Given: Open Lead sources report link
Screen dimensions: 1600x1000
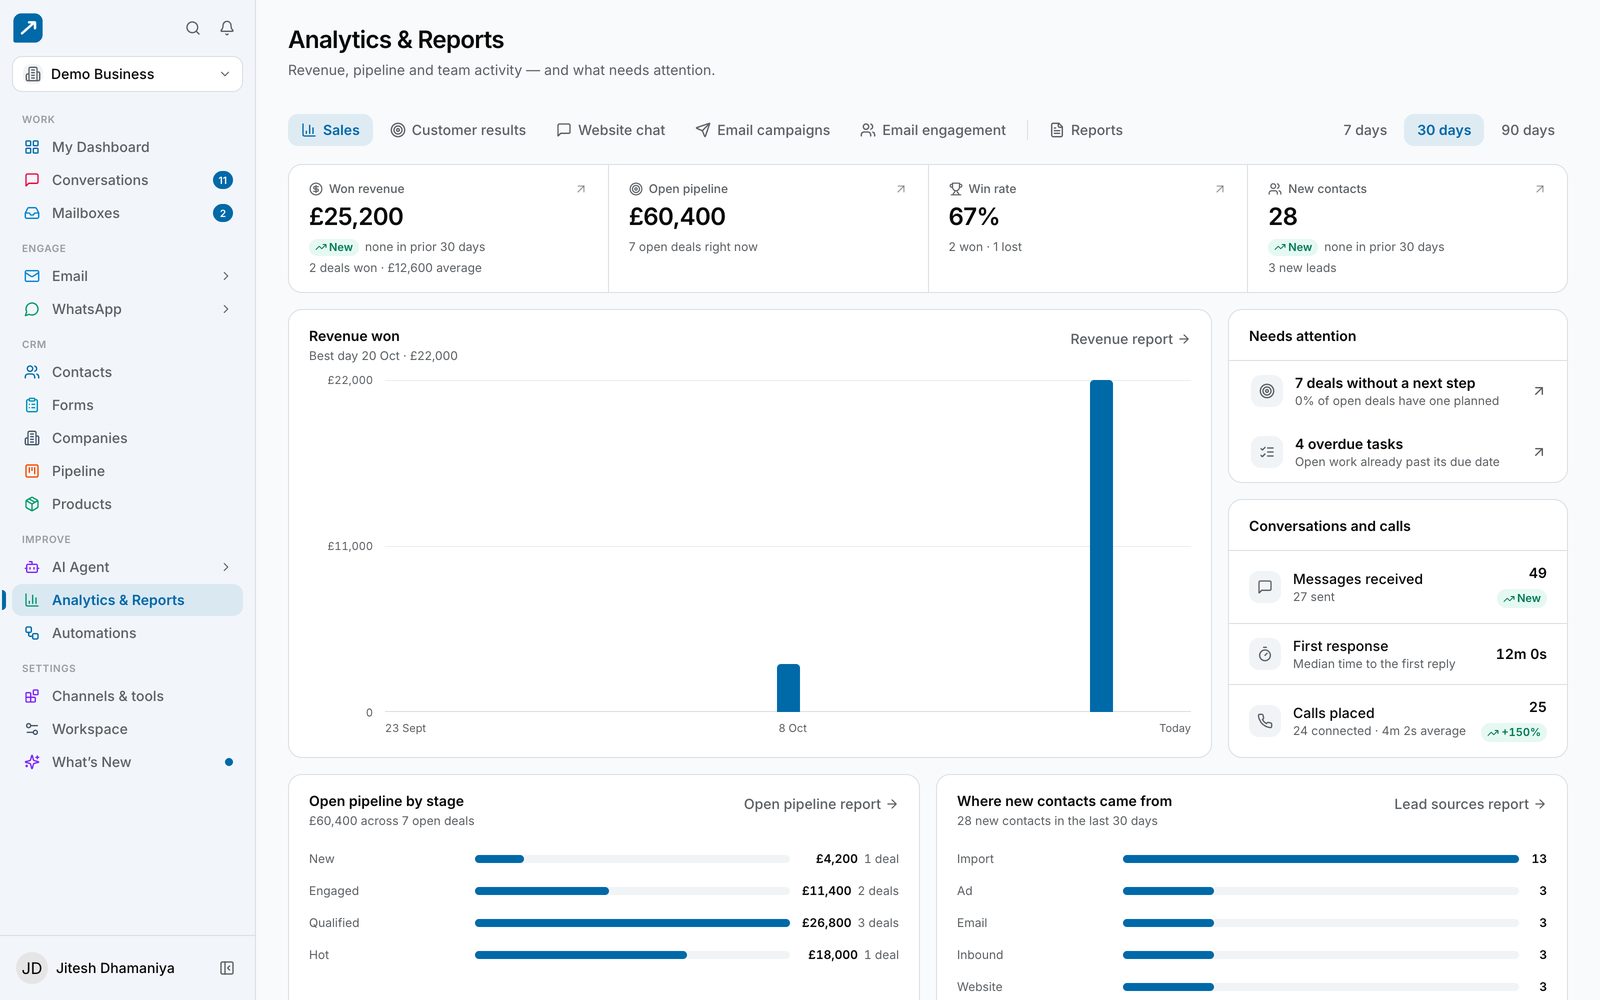Looking at the screenshot, I should (1470, 804).
